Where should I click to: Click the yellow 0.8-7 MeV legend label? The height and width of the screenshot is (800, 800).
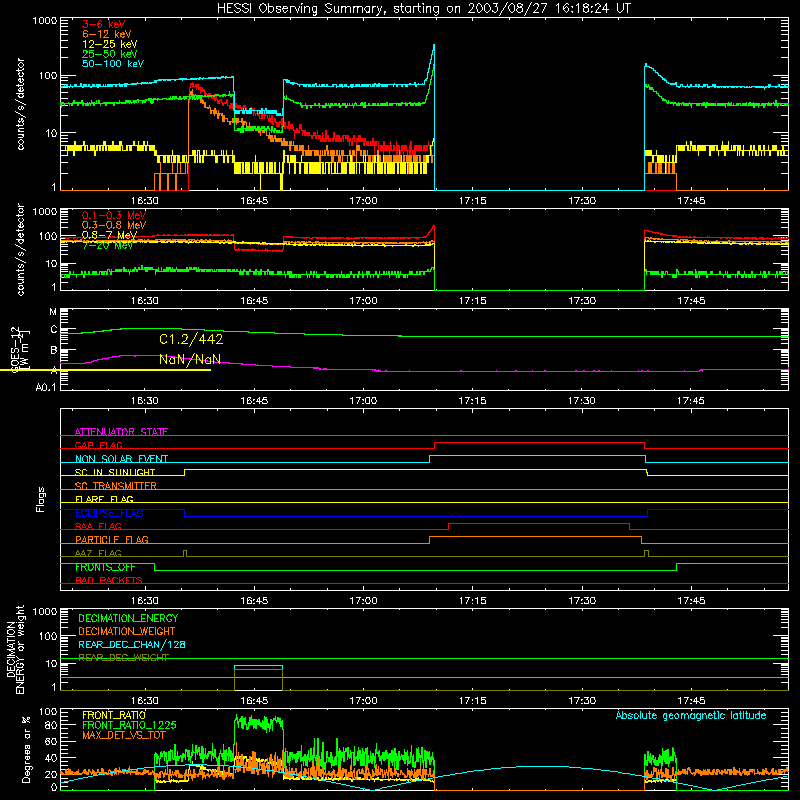point(109,235)
